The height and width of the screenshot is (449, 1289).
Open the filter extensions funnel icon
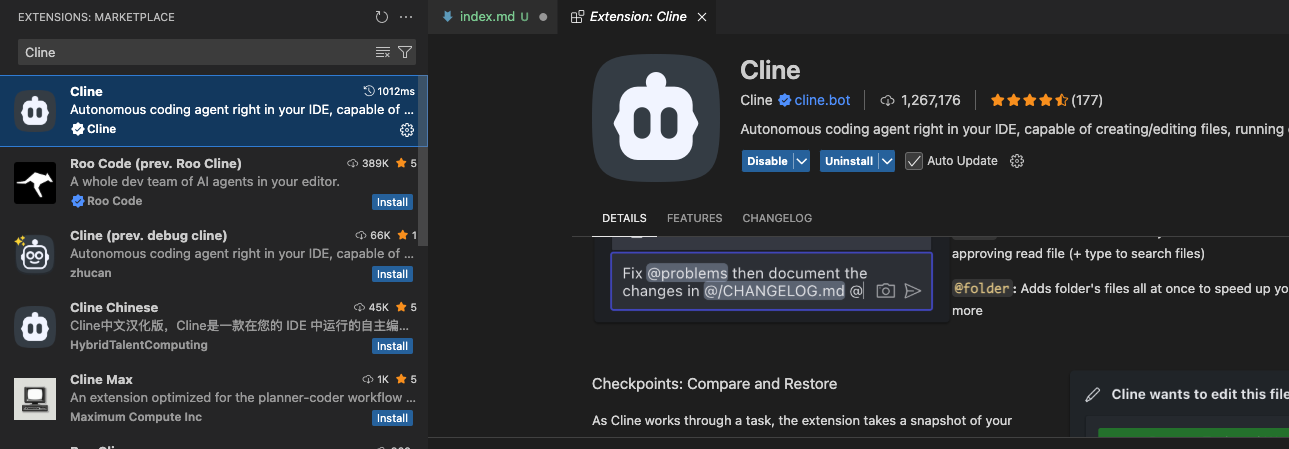coord(405,52)
